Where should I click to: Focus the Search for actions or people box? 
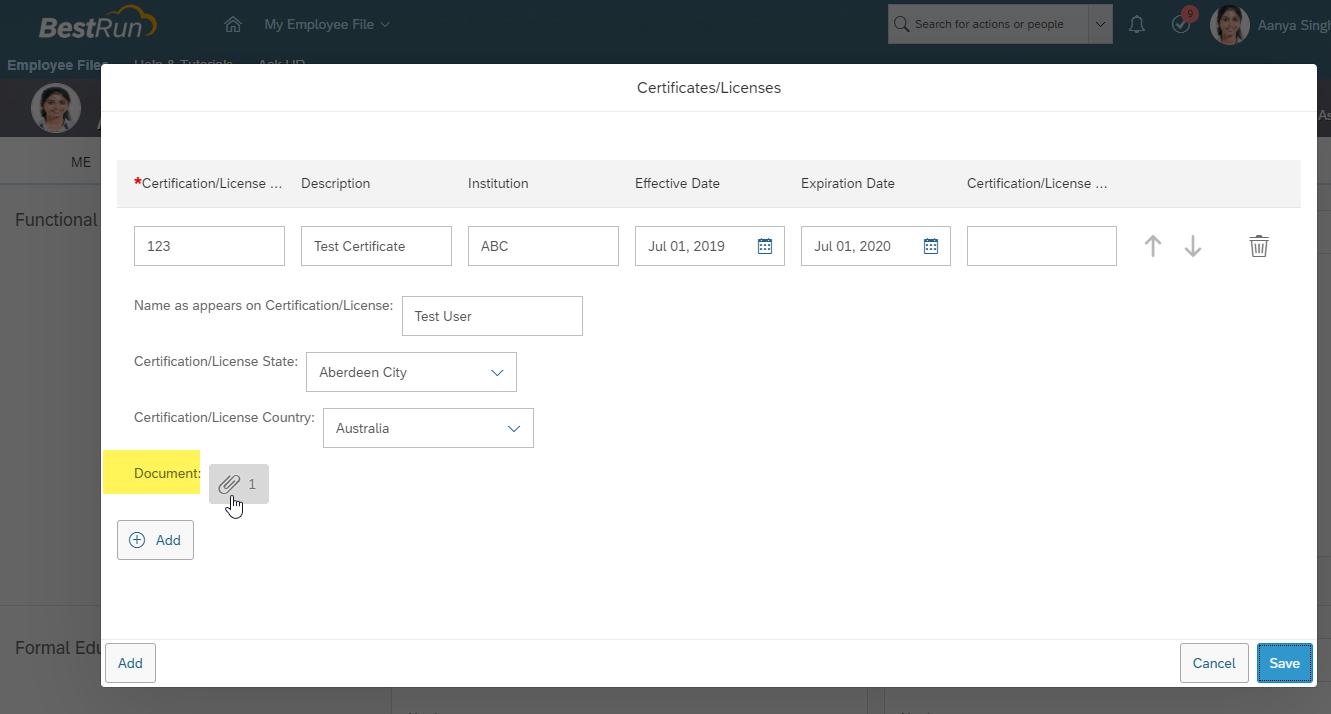point(988,24)
